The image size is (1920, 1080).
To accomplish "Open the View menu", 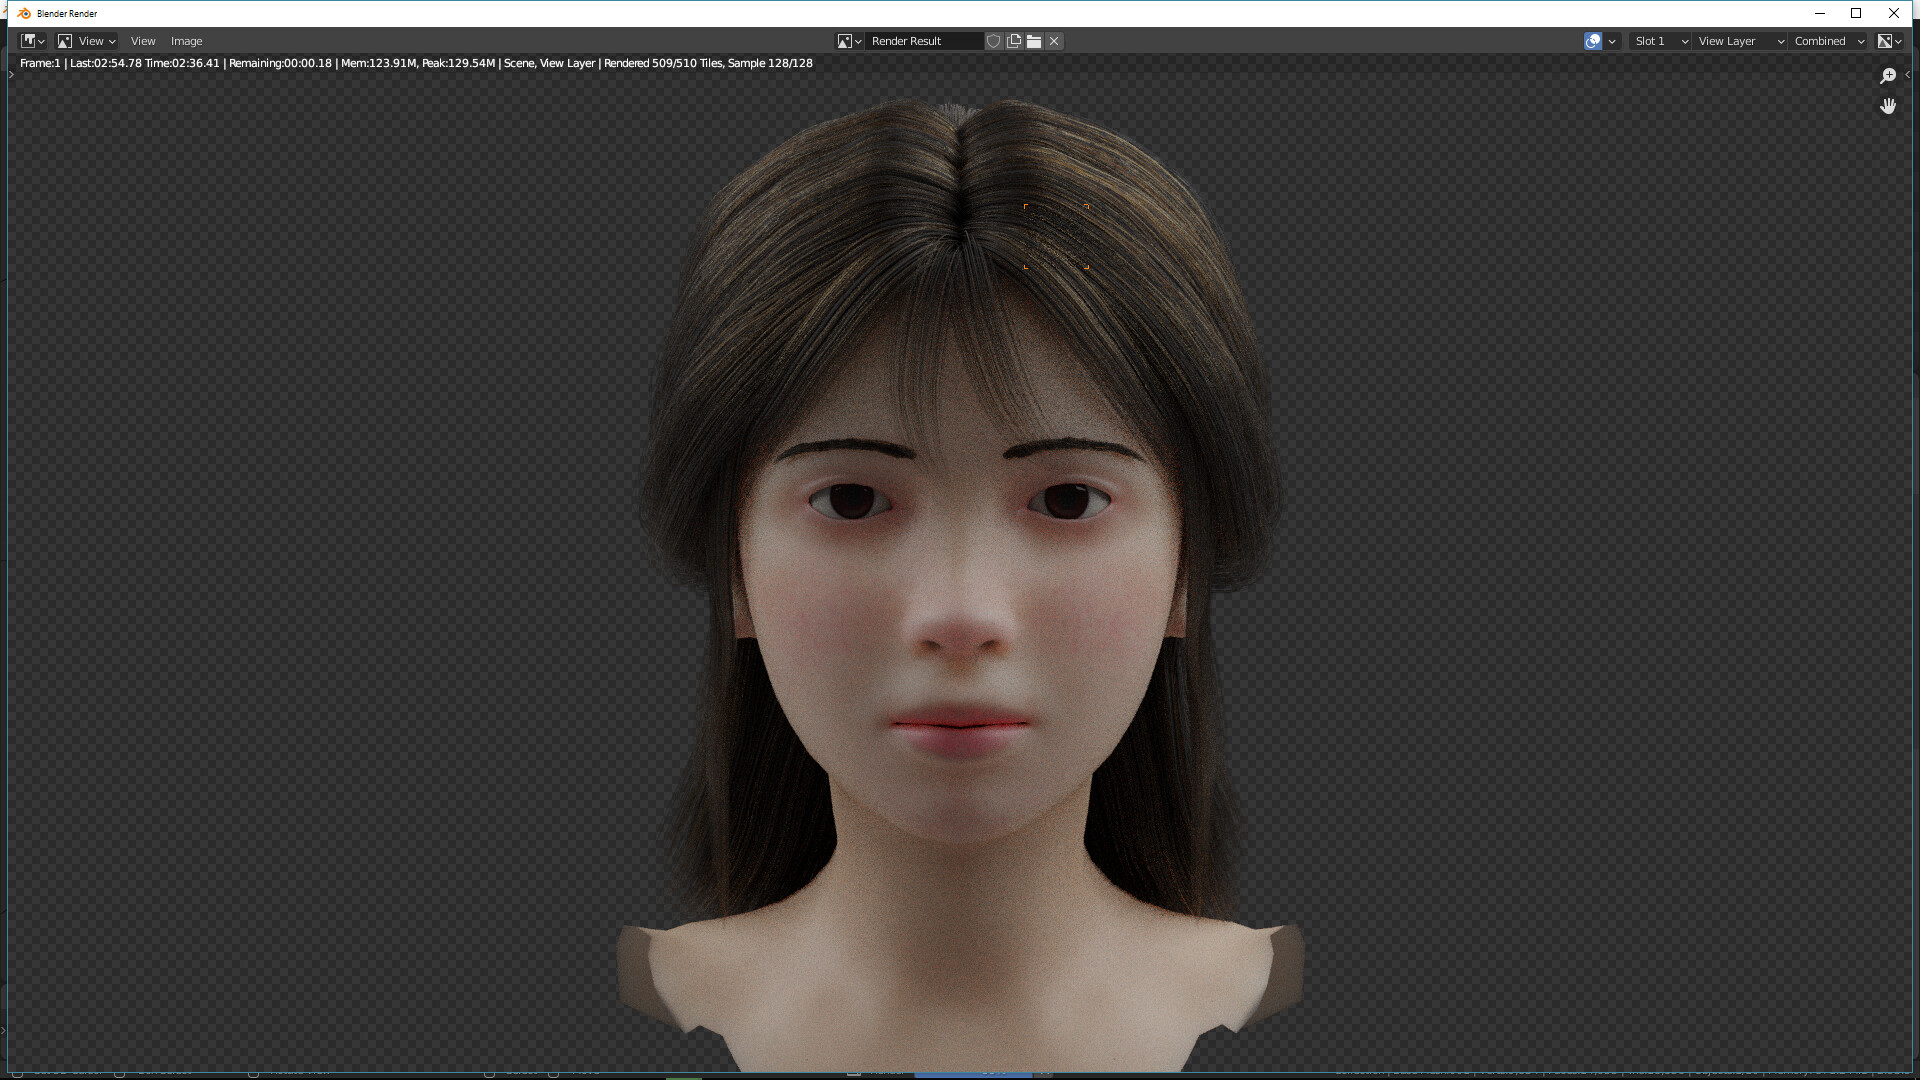I will (142, 41).
